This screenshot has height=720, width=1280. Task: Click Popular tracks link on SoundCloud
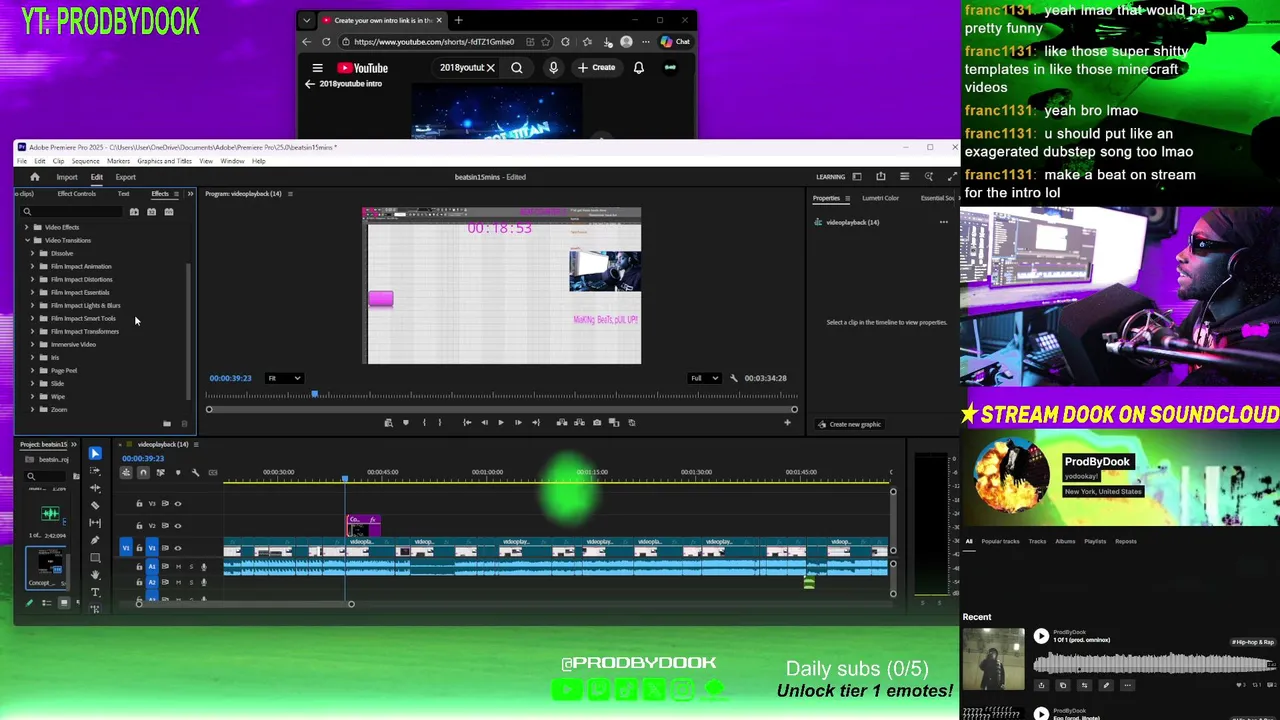click(x=1000, y=541)
